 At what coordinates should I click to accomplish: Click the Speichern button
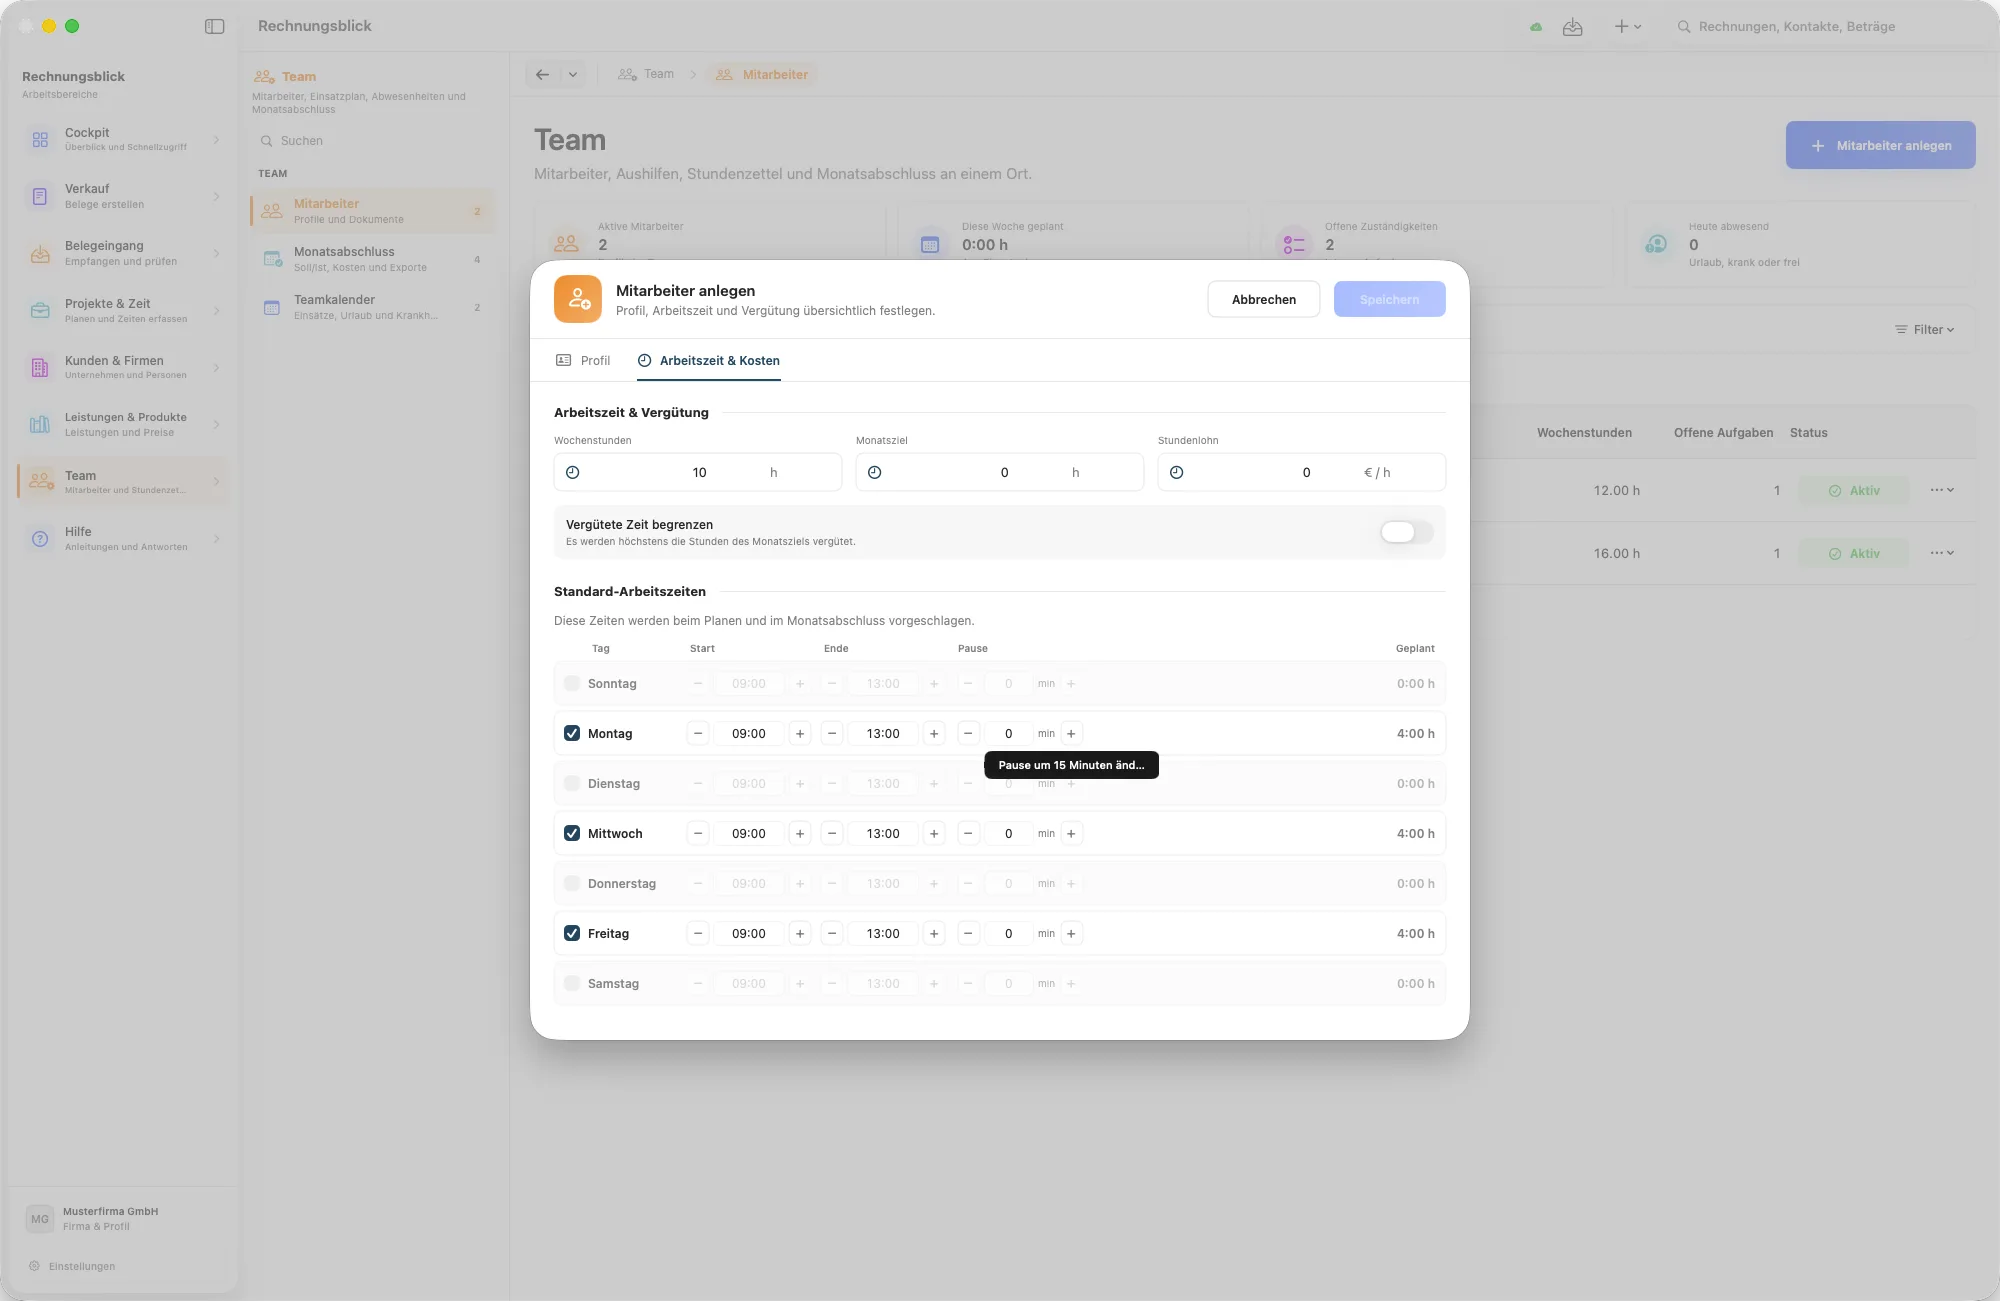point(1389,299)
